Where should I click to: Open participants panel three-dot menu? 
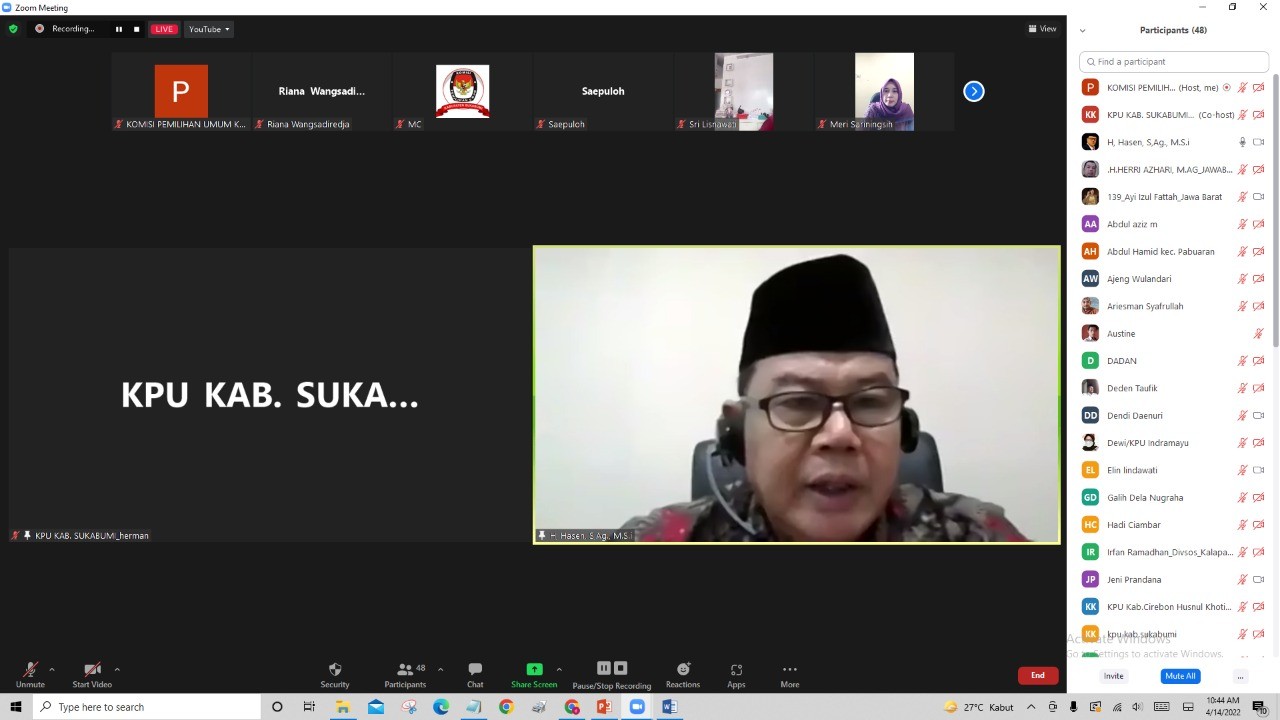(1240, 676)
